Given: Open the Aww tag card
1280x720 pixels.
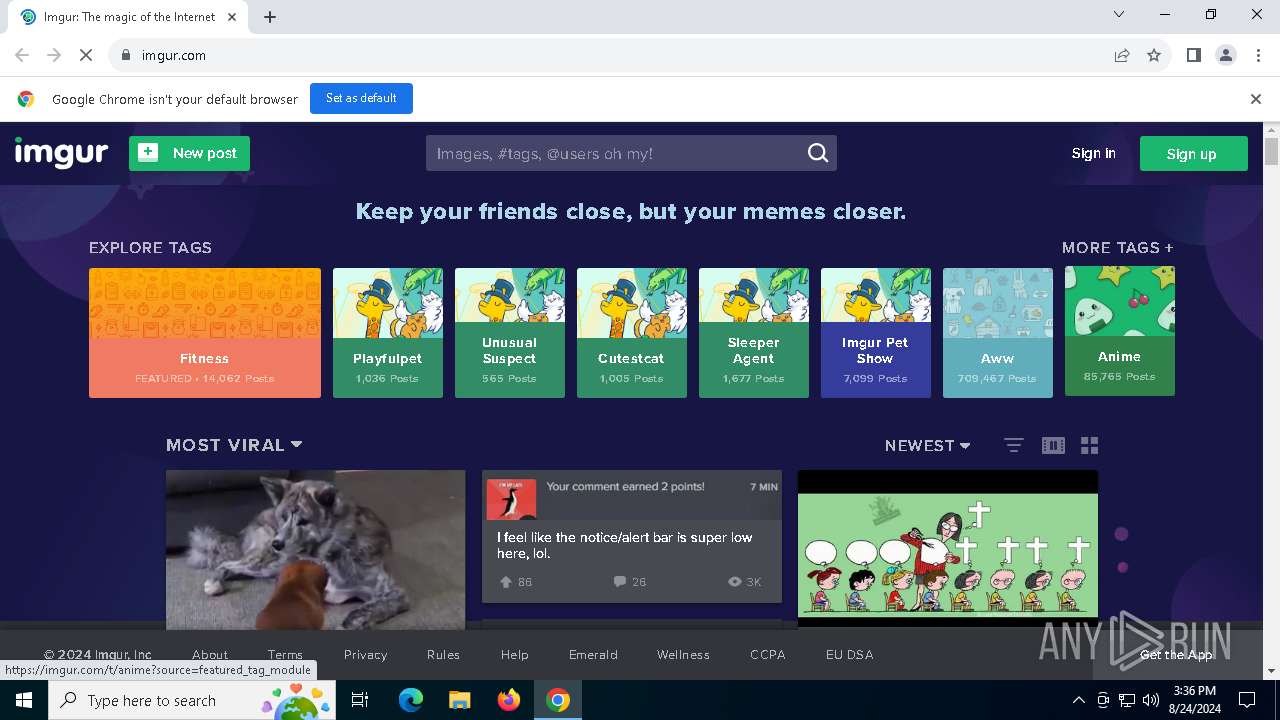Looking at the screenshot, I should point(998,333).
